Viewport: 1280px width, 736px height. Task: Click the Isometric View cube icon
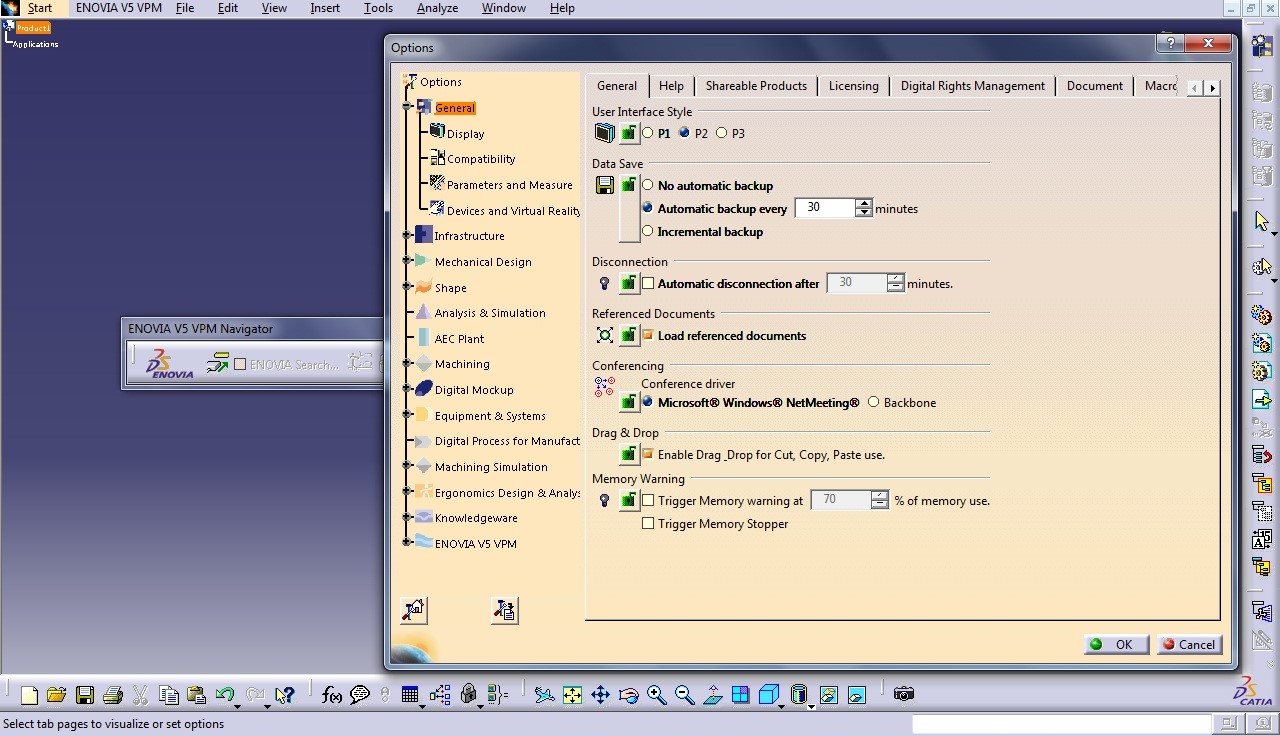pos(768,694)
